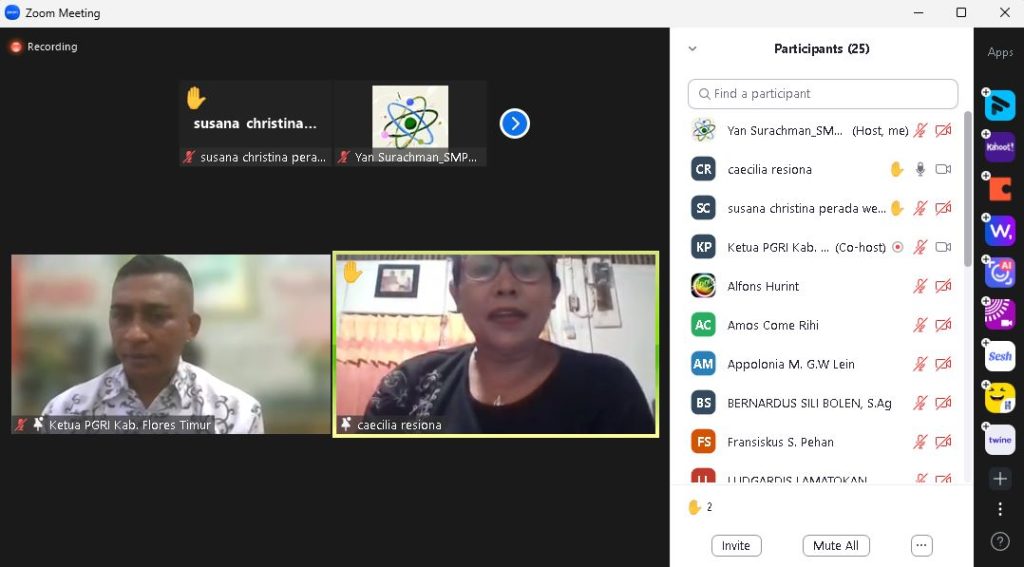Click the Invite button
This screenshot has height=567, width=1024.
[736, 546]
